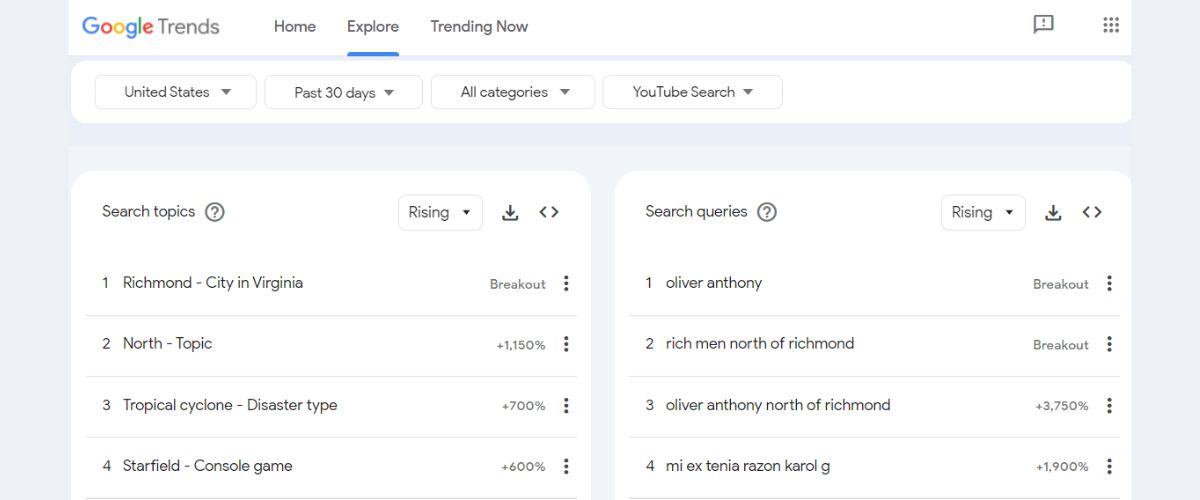Open the All categories dropdown
Screen dimensions: 1200x500
[x=513, y=92]
